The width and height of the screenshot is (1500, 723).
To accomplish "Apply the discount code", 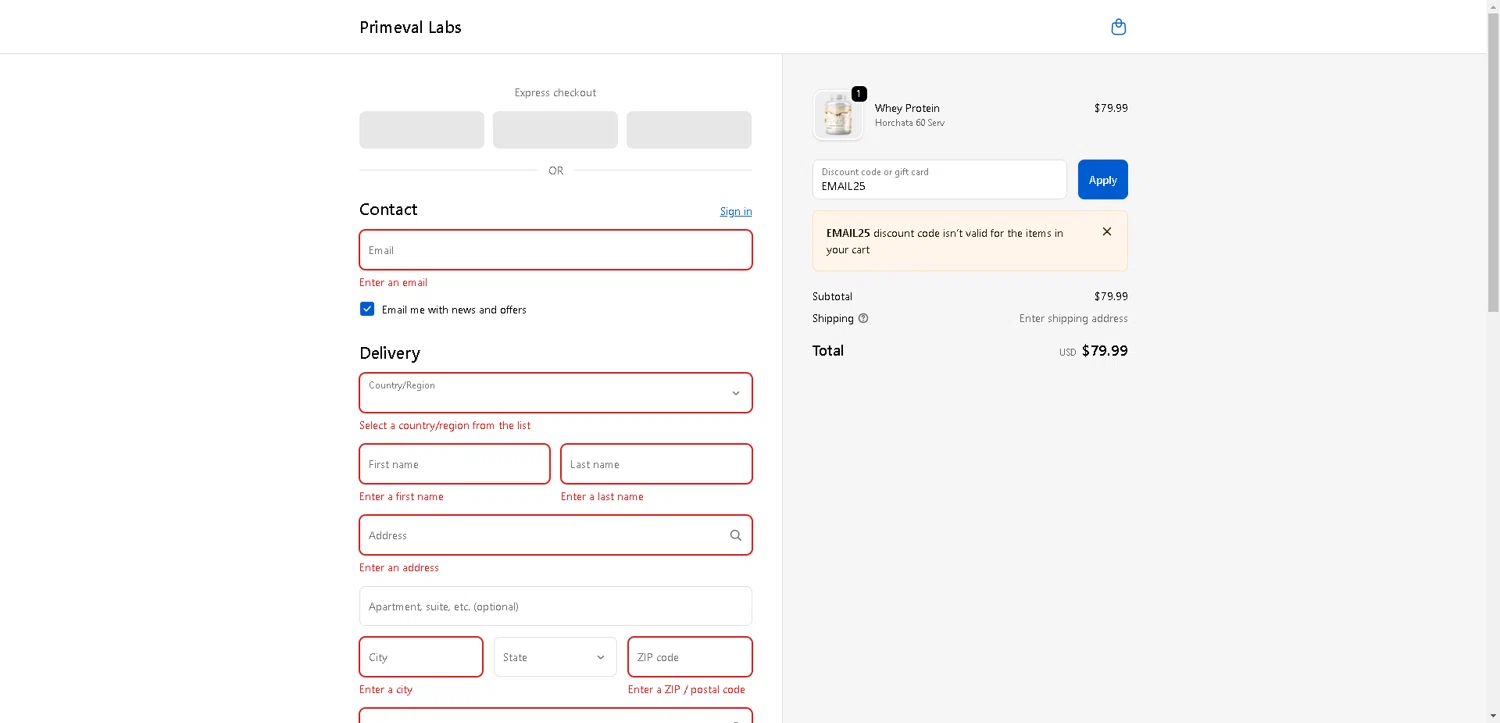I will click(x=1103, y=180).
